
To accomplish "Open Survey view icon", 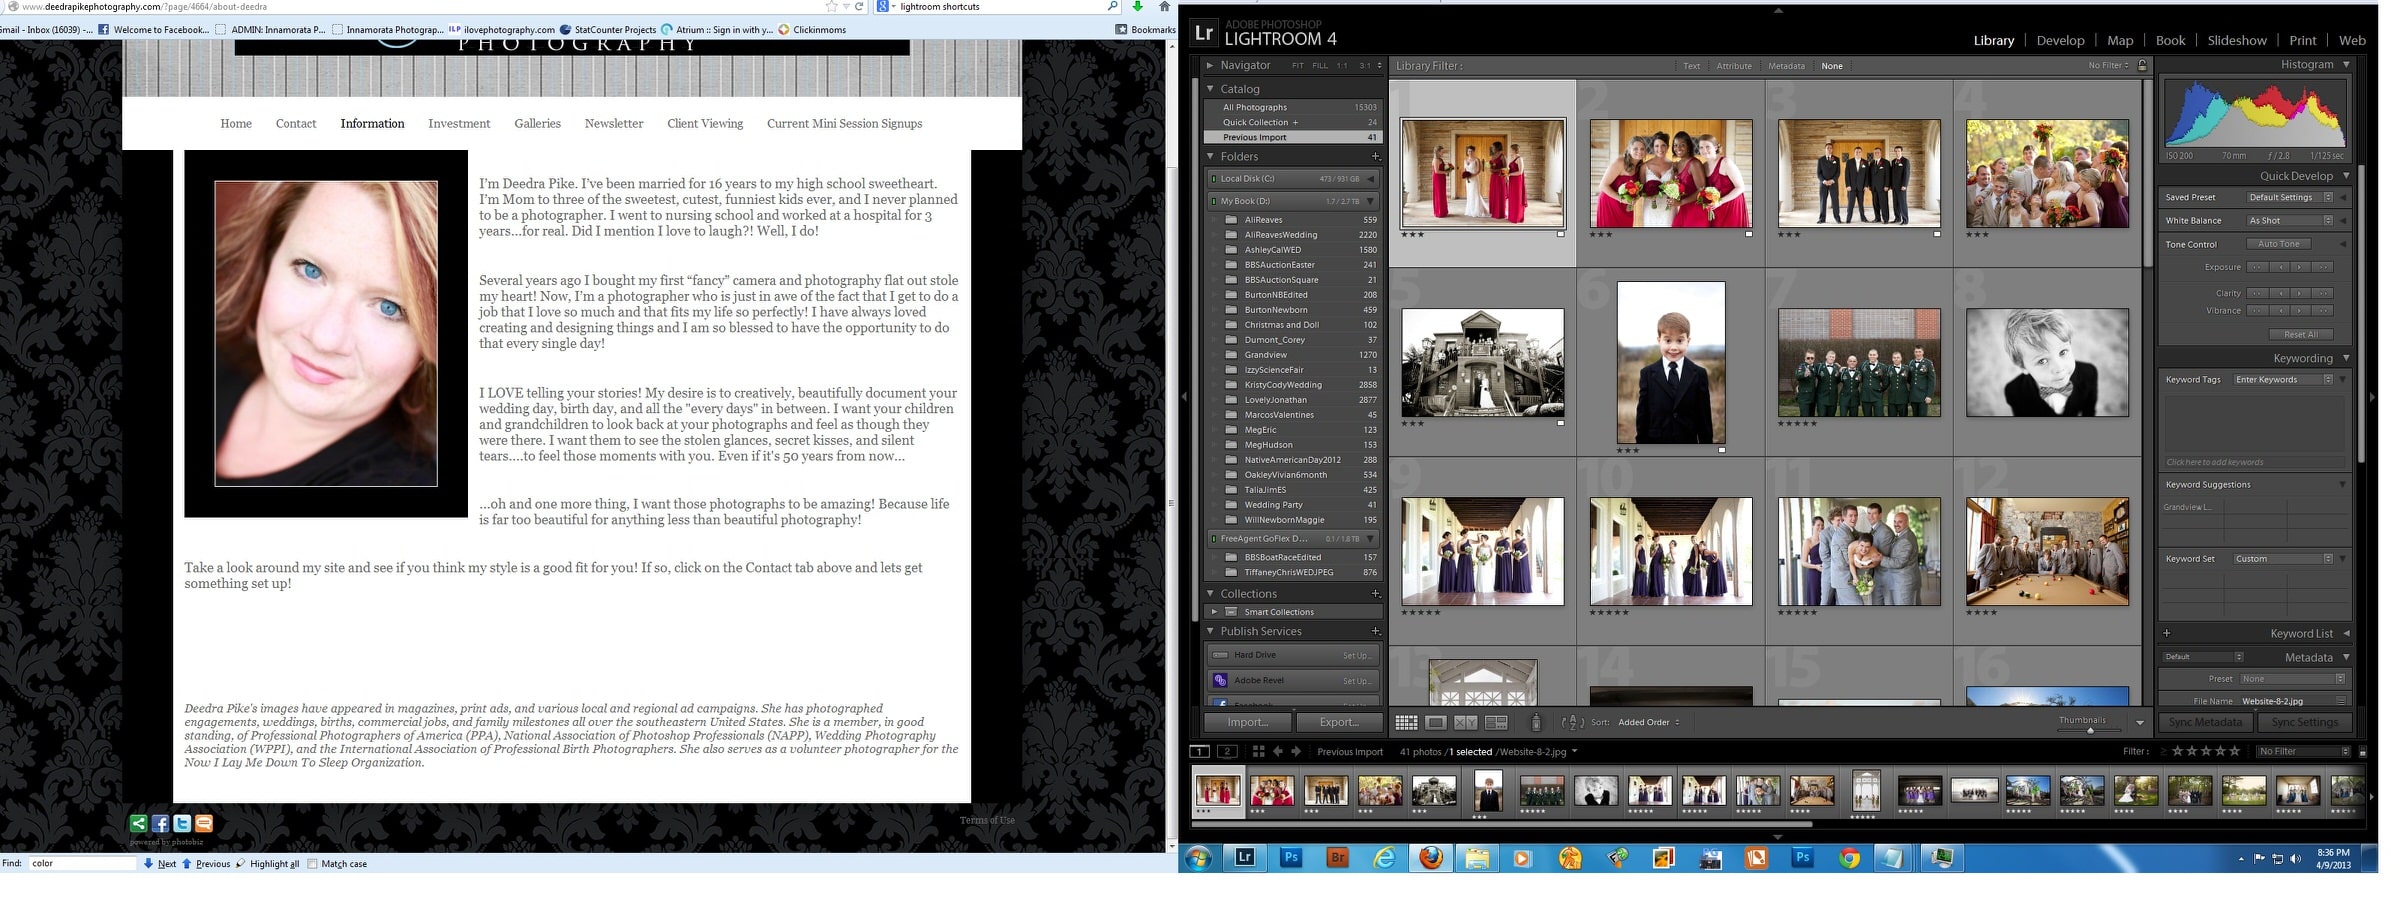I will point(1497,722).
